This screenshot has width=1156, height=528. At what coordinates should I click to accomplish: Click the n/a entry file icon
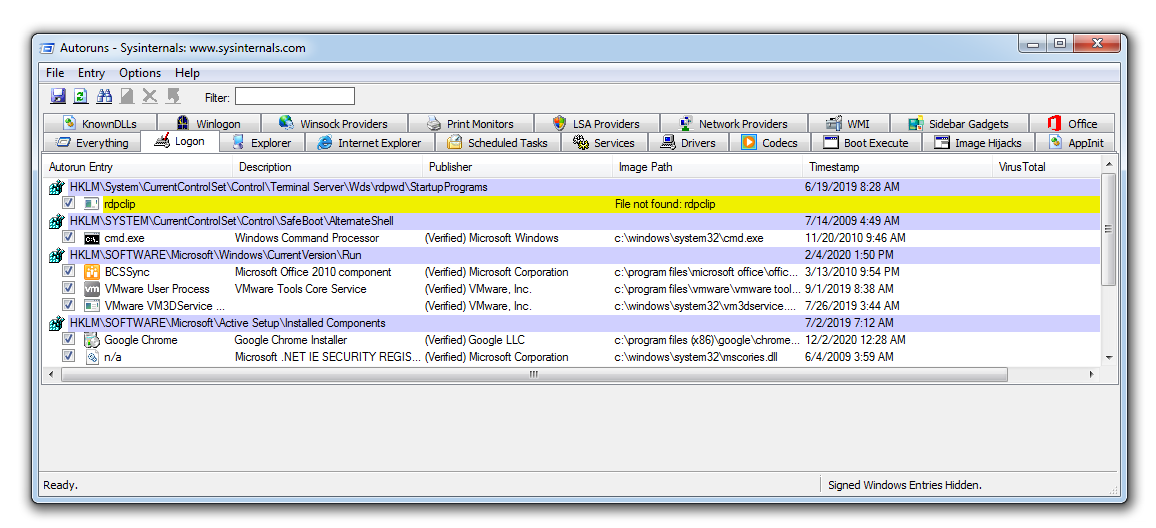[91, 357]
